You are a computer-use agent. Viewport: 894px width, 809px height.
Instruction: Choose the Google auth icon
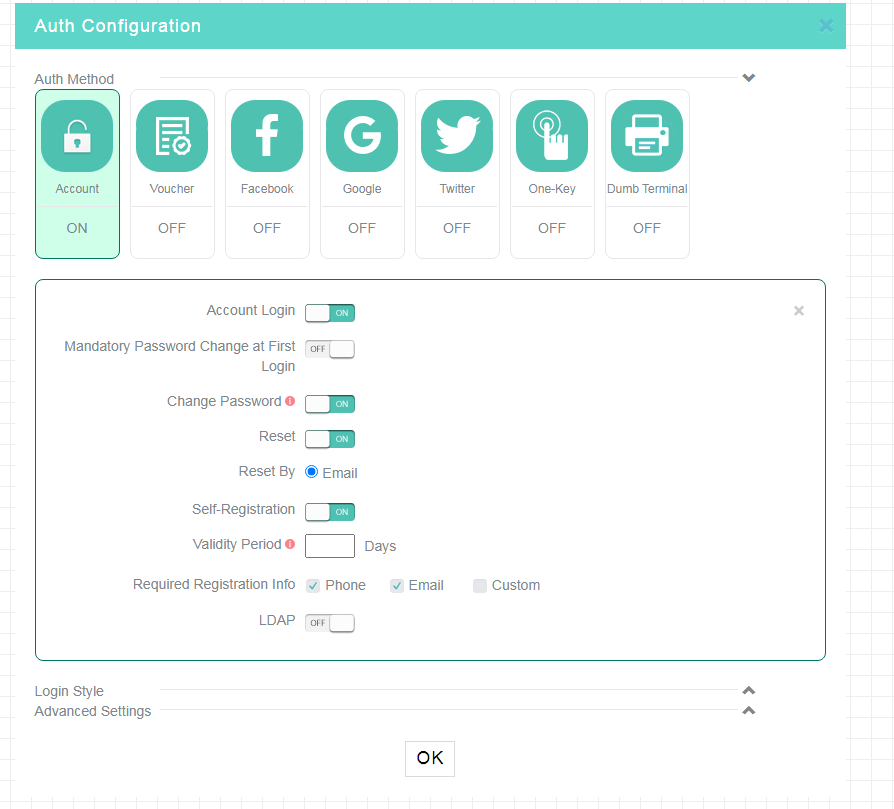(362, 136)
